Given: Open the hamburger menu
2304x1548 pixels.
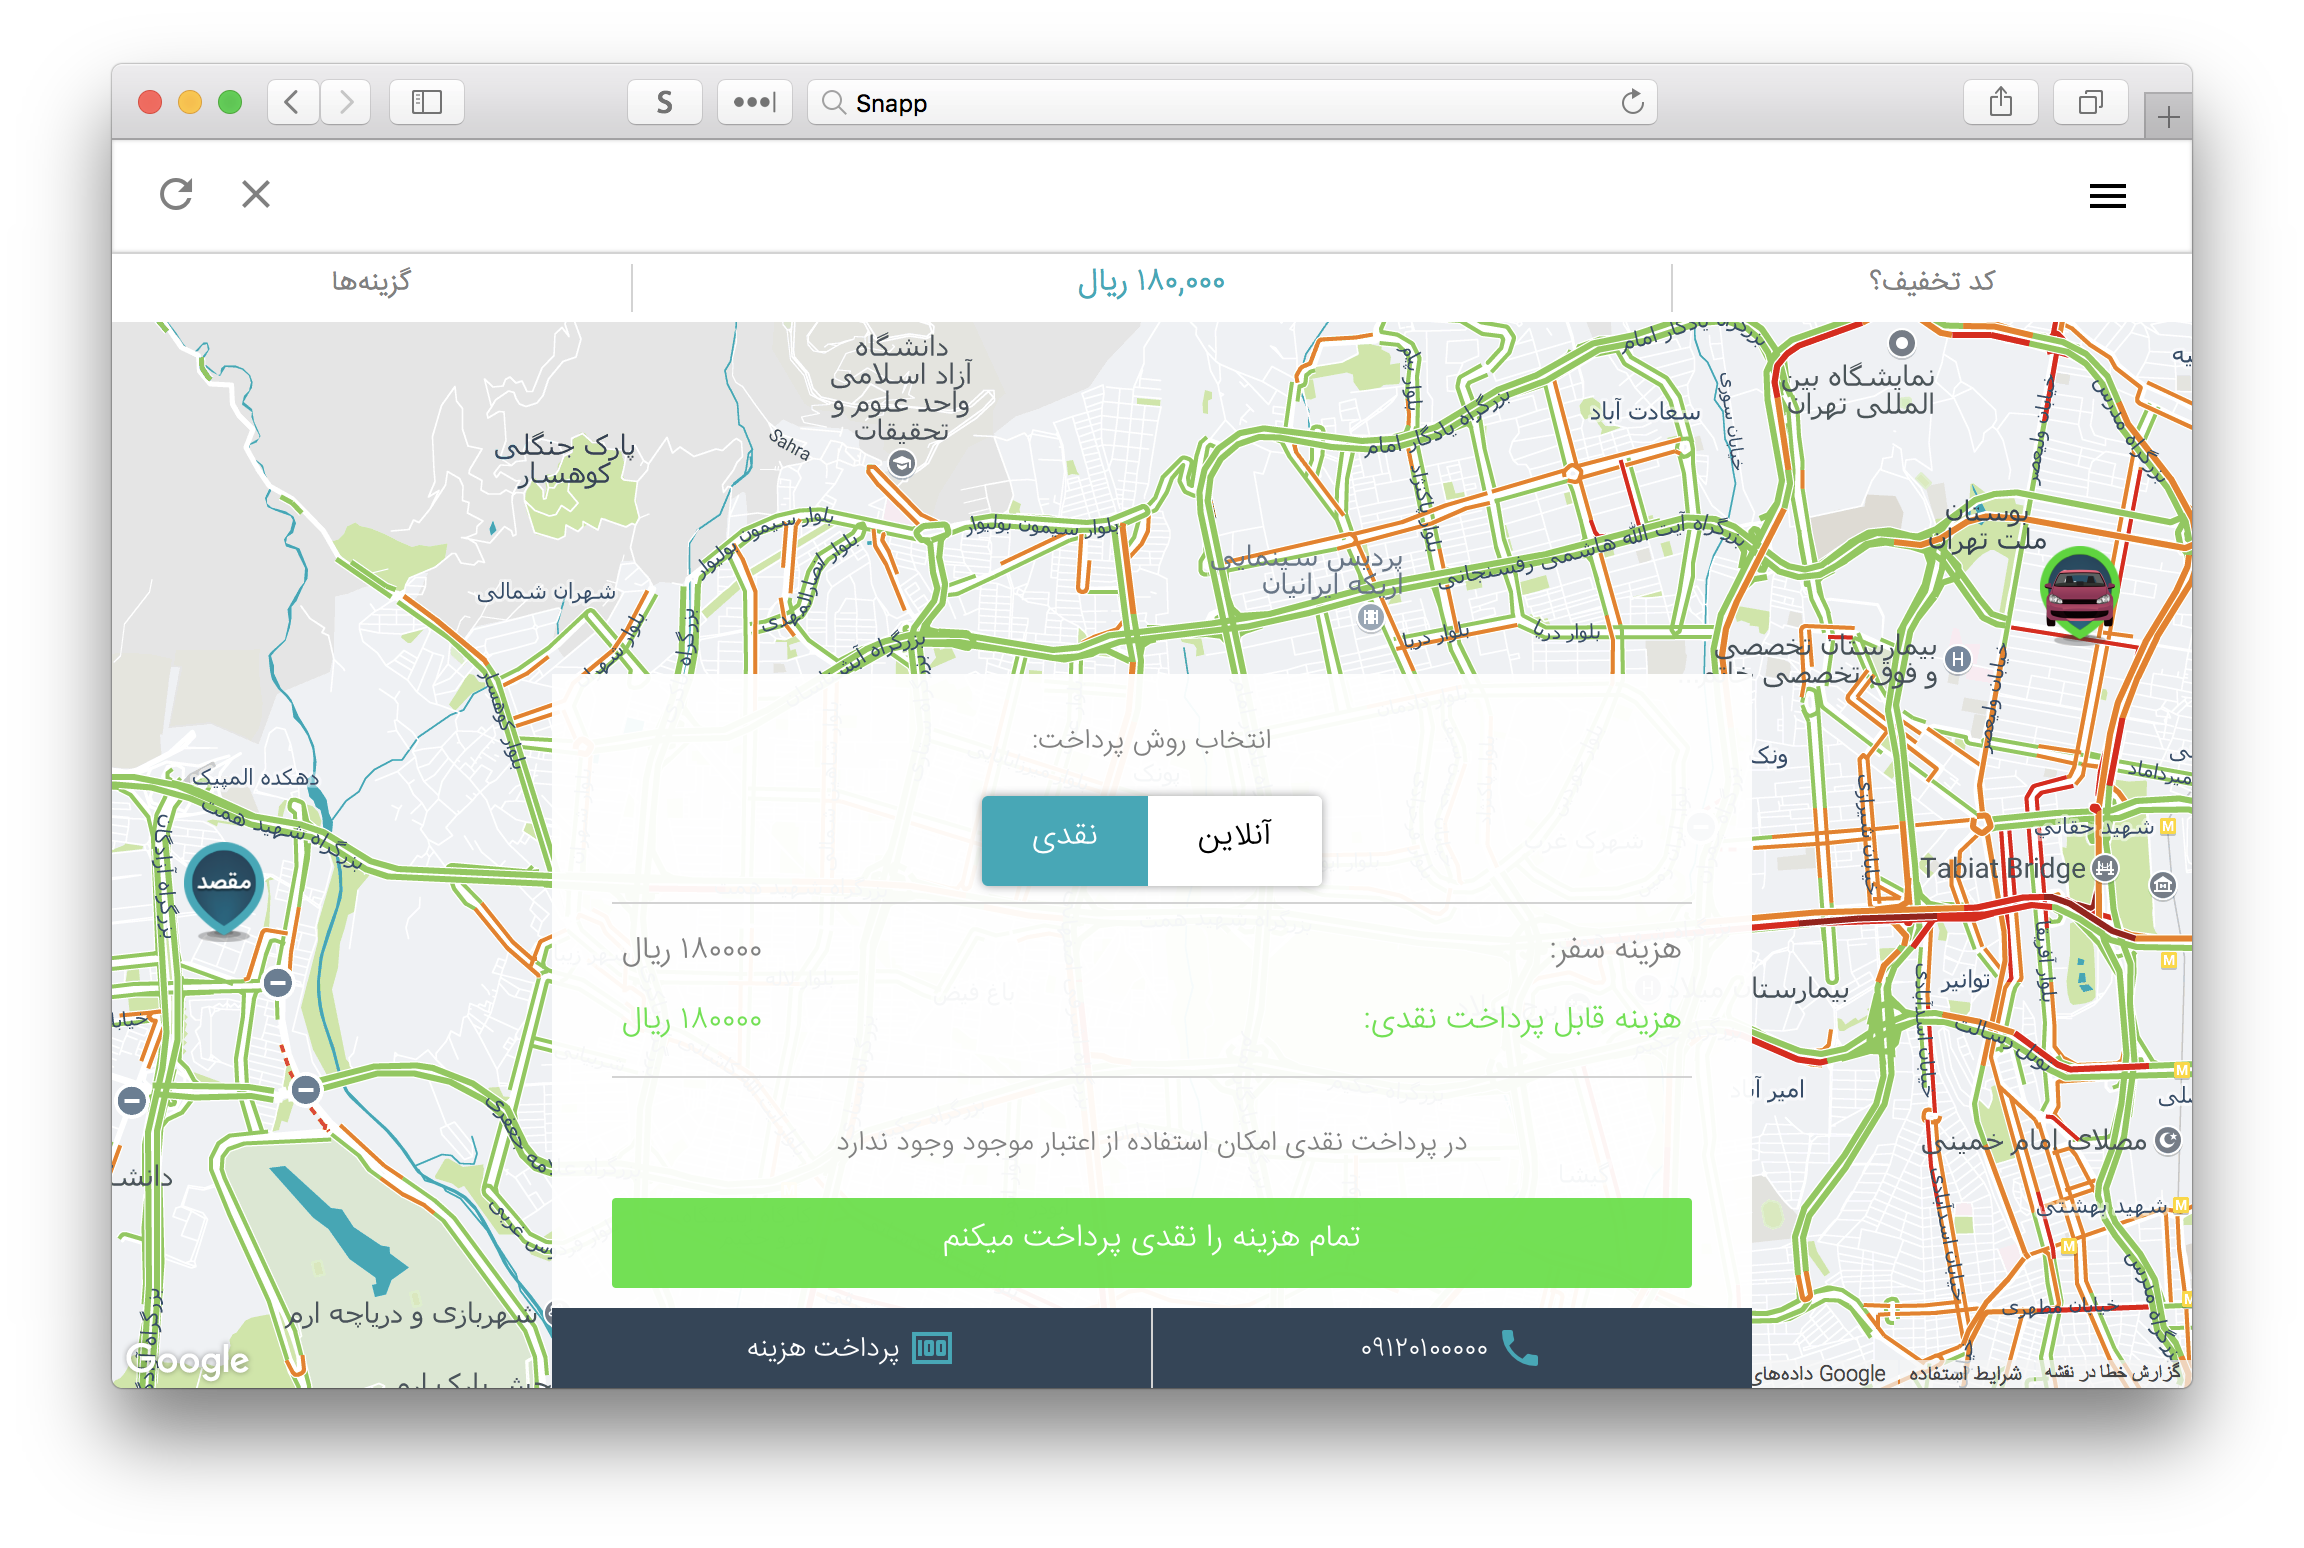Looking at the screenshot, I should pos(2108,196).
